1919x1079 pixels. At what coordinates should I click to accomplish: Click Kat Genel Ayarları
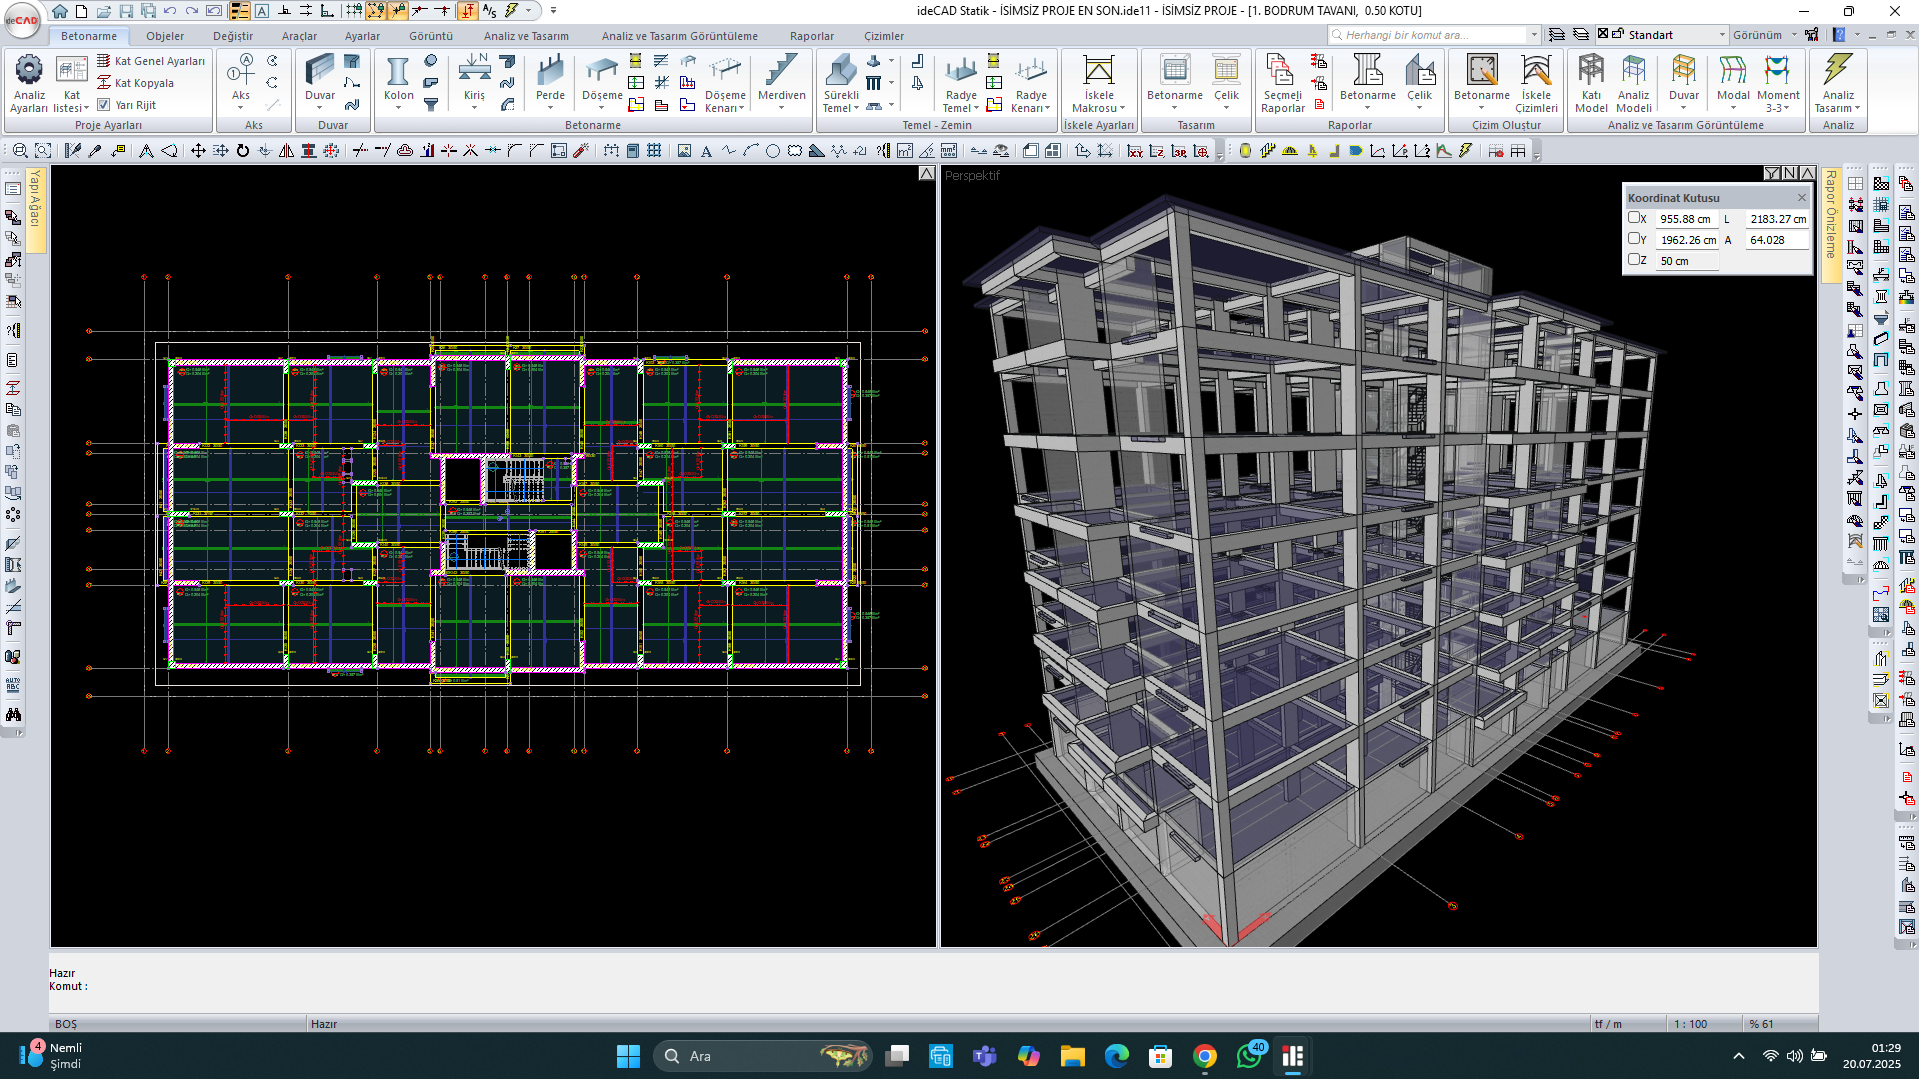point(151,61)
